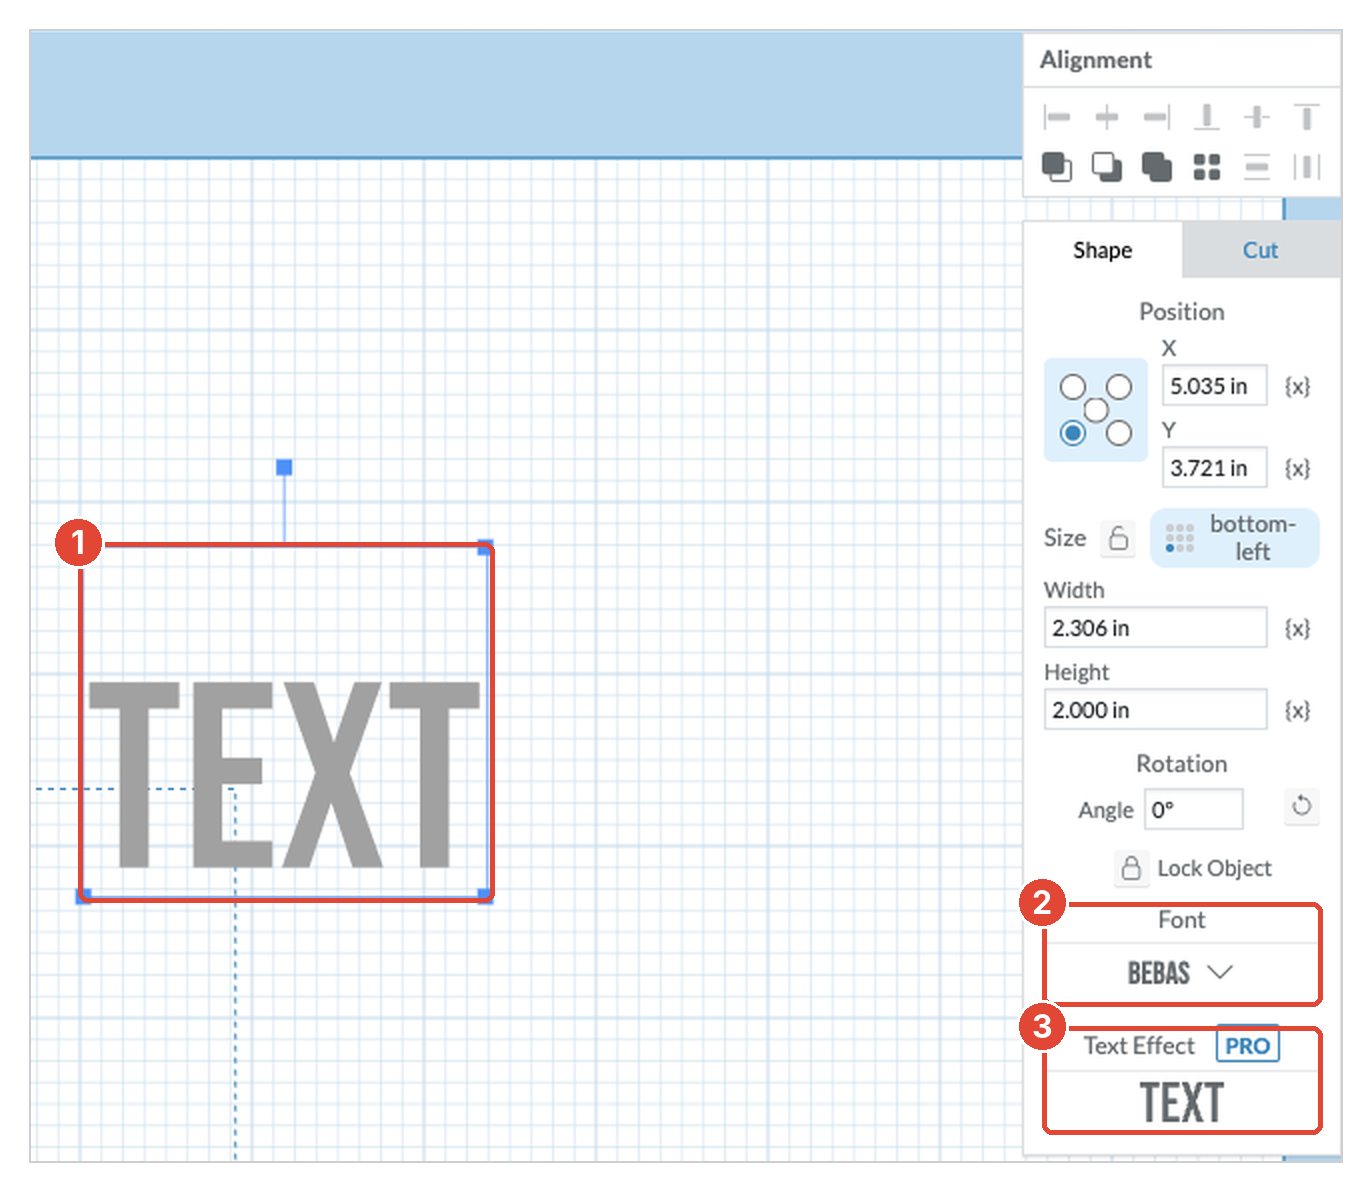Select bottom-left position anchor
This screenshot has width=1372, height=1192.
(1072, 433)
